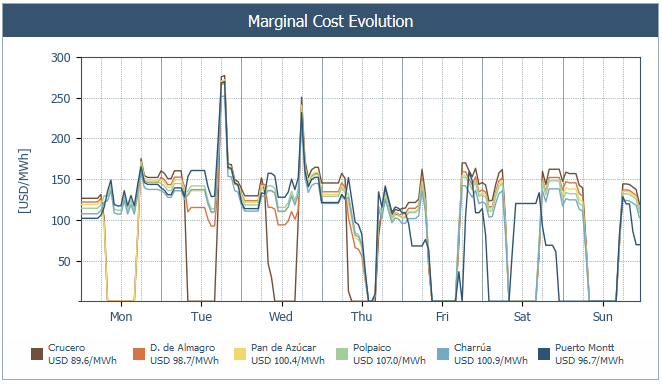662x384 pixels.
Task: Click the 150 y-axis tick label
Action: (x=61, y=180)
